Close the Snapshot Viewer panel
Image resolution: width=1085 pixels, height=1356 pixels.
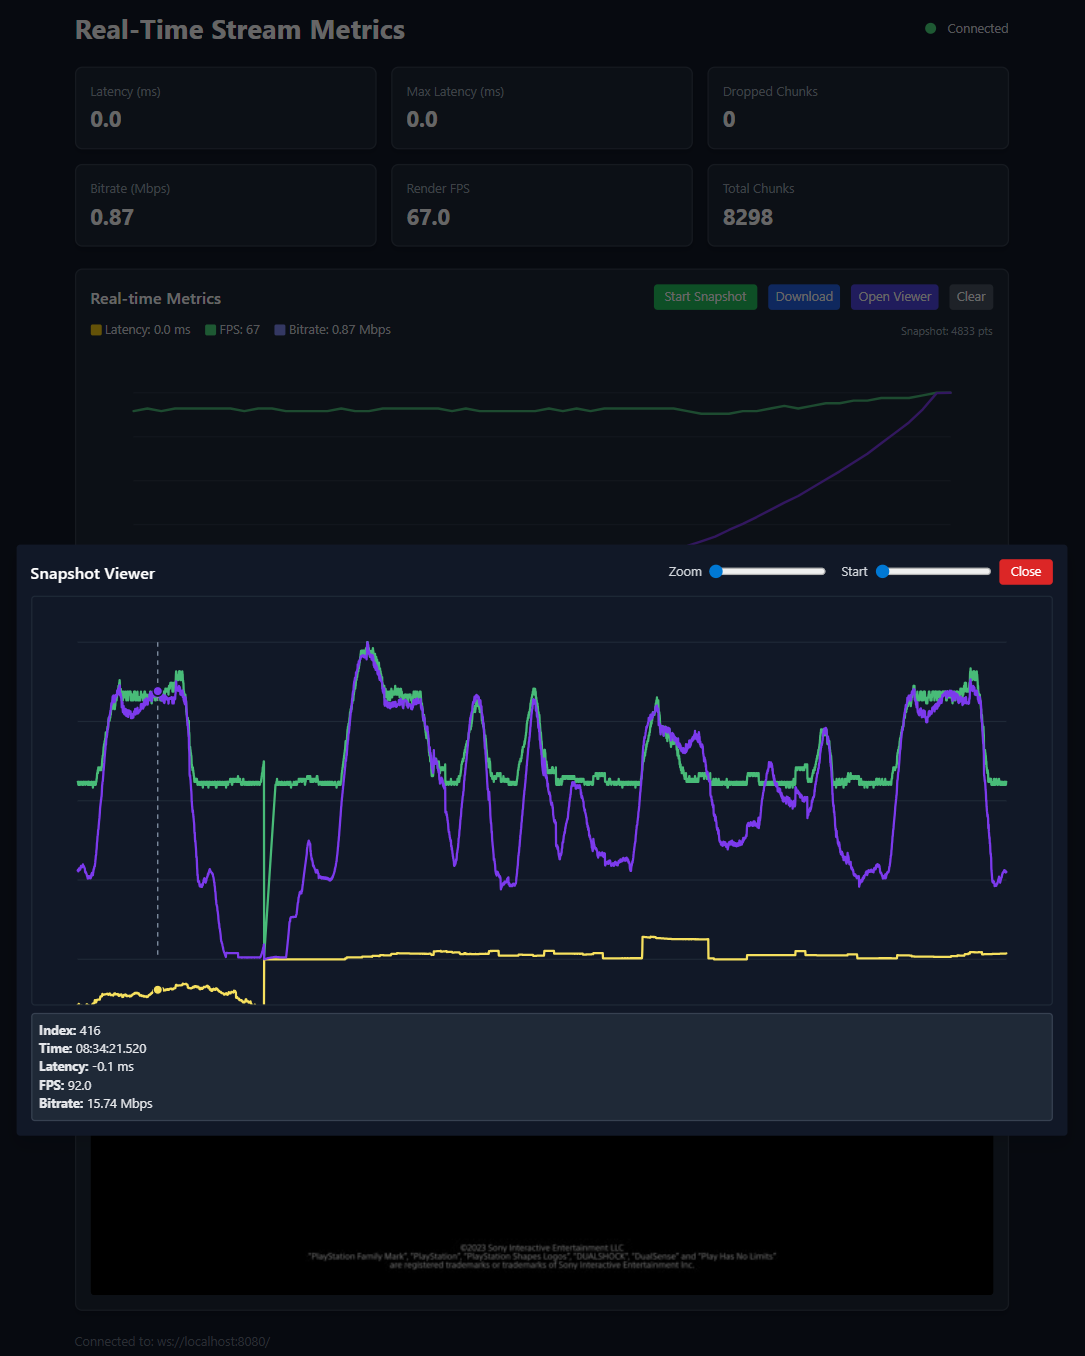(x=1025, y=572)
